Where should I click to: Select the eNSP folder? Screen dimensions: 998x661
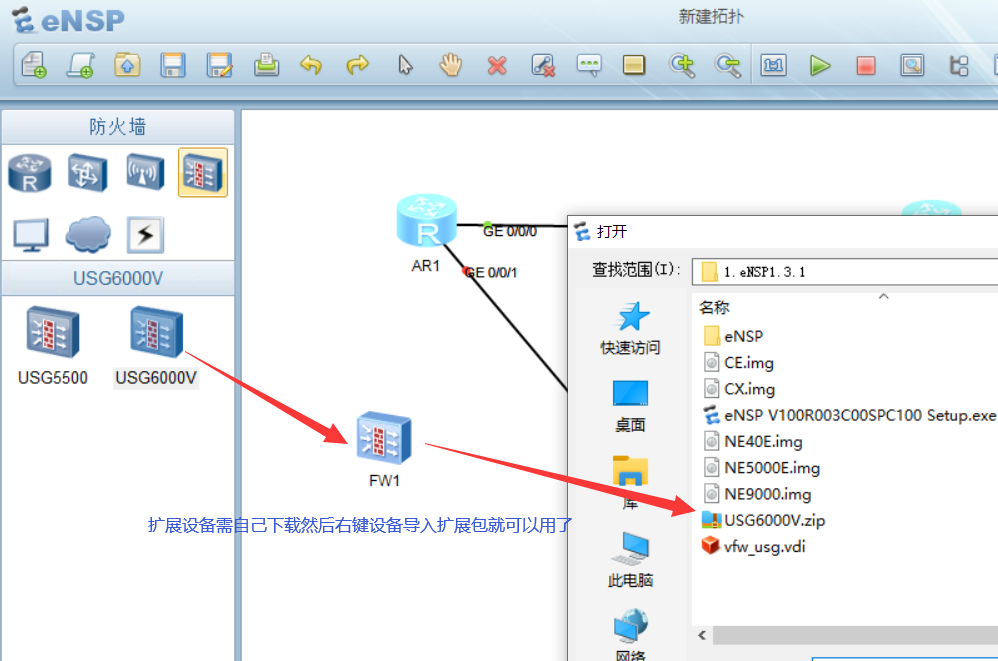(733, 336)
